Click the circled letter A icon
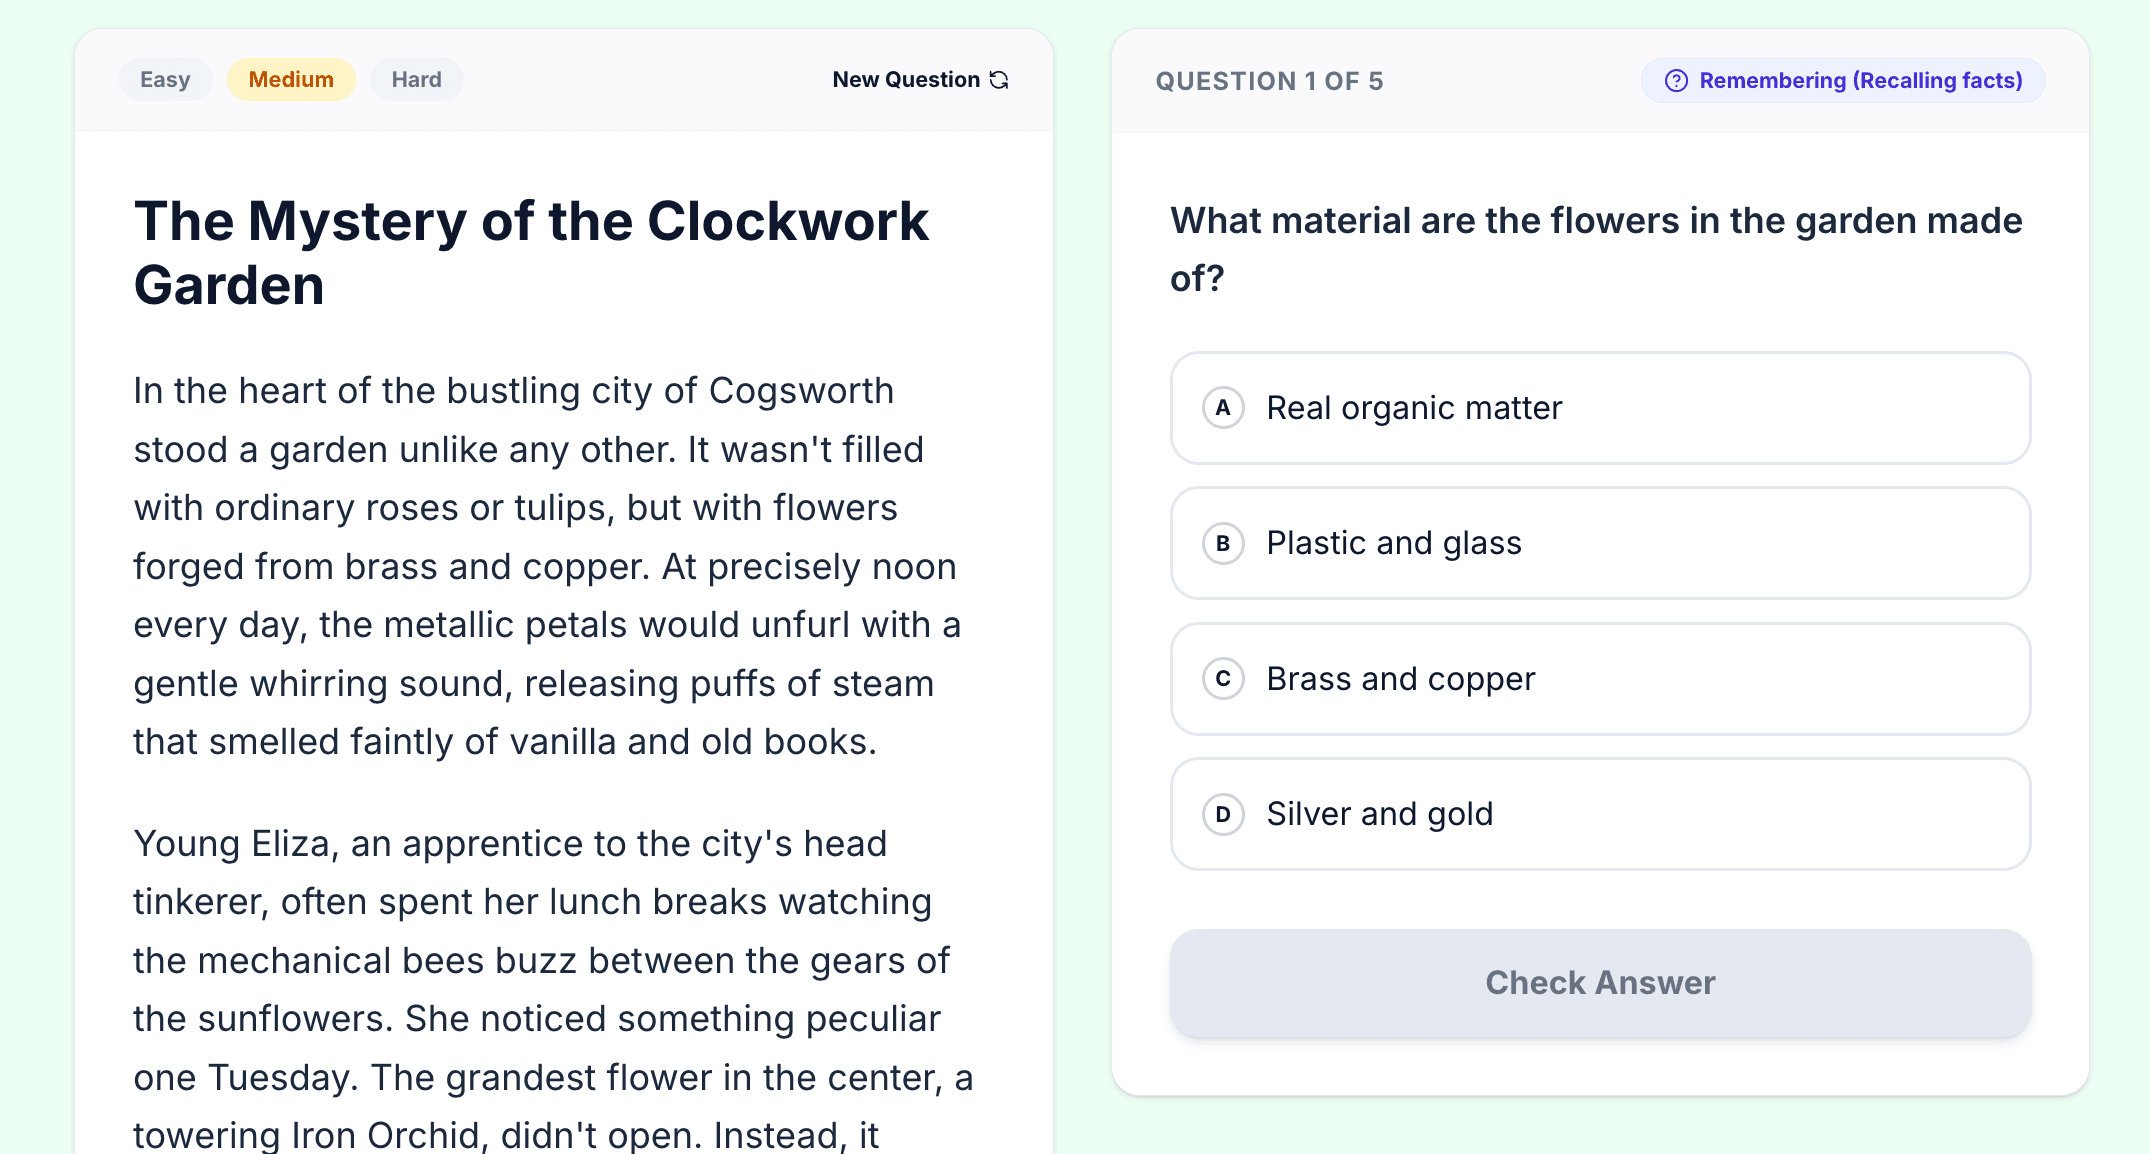This screenshot has width=2150, height=1154. pos(1223,408)
